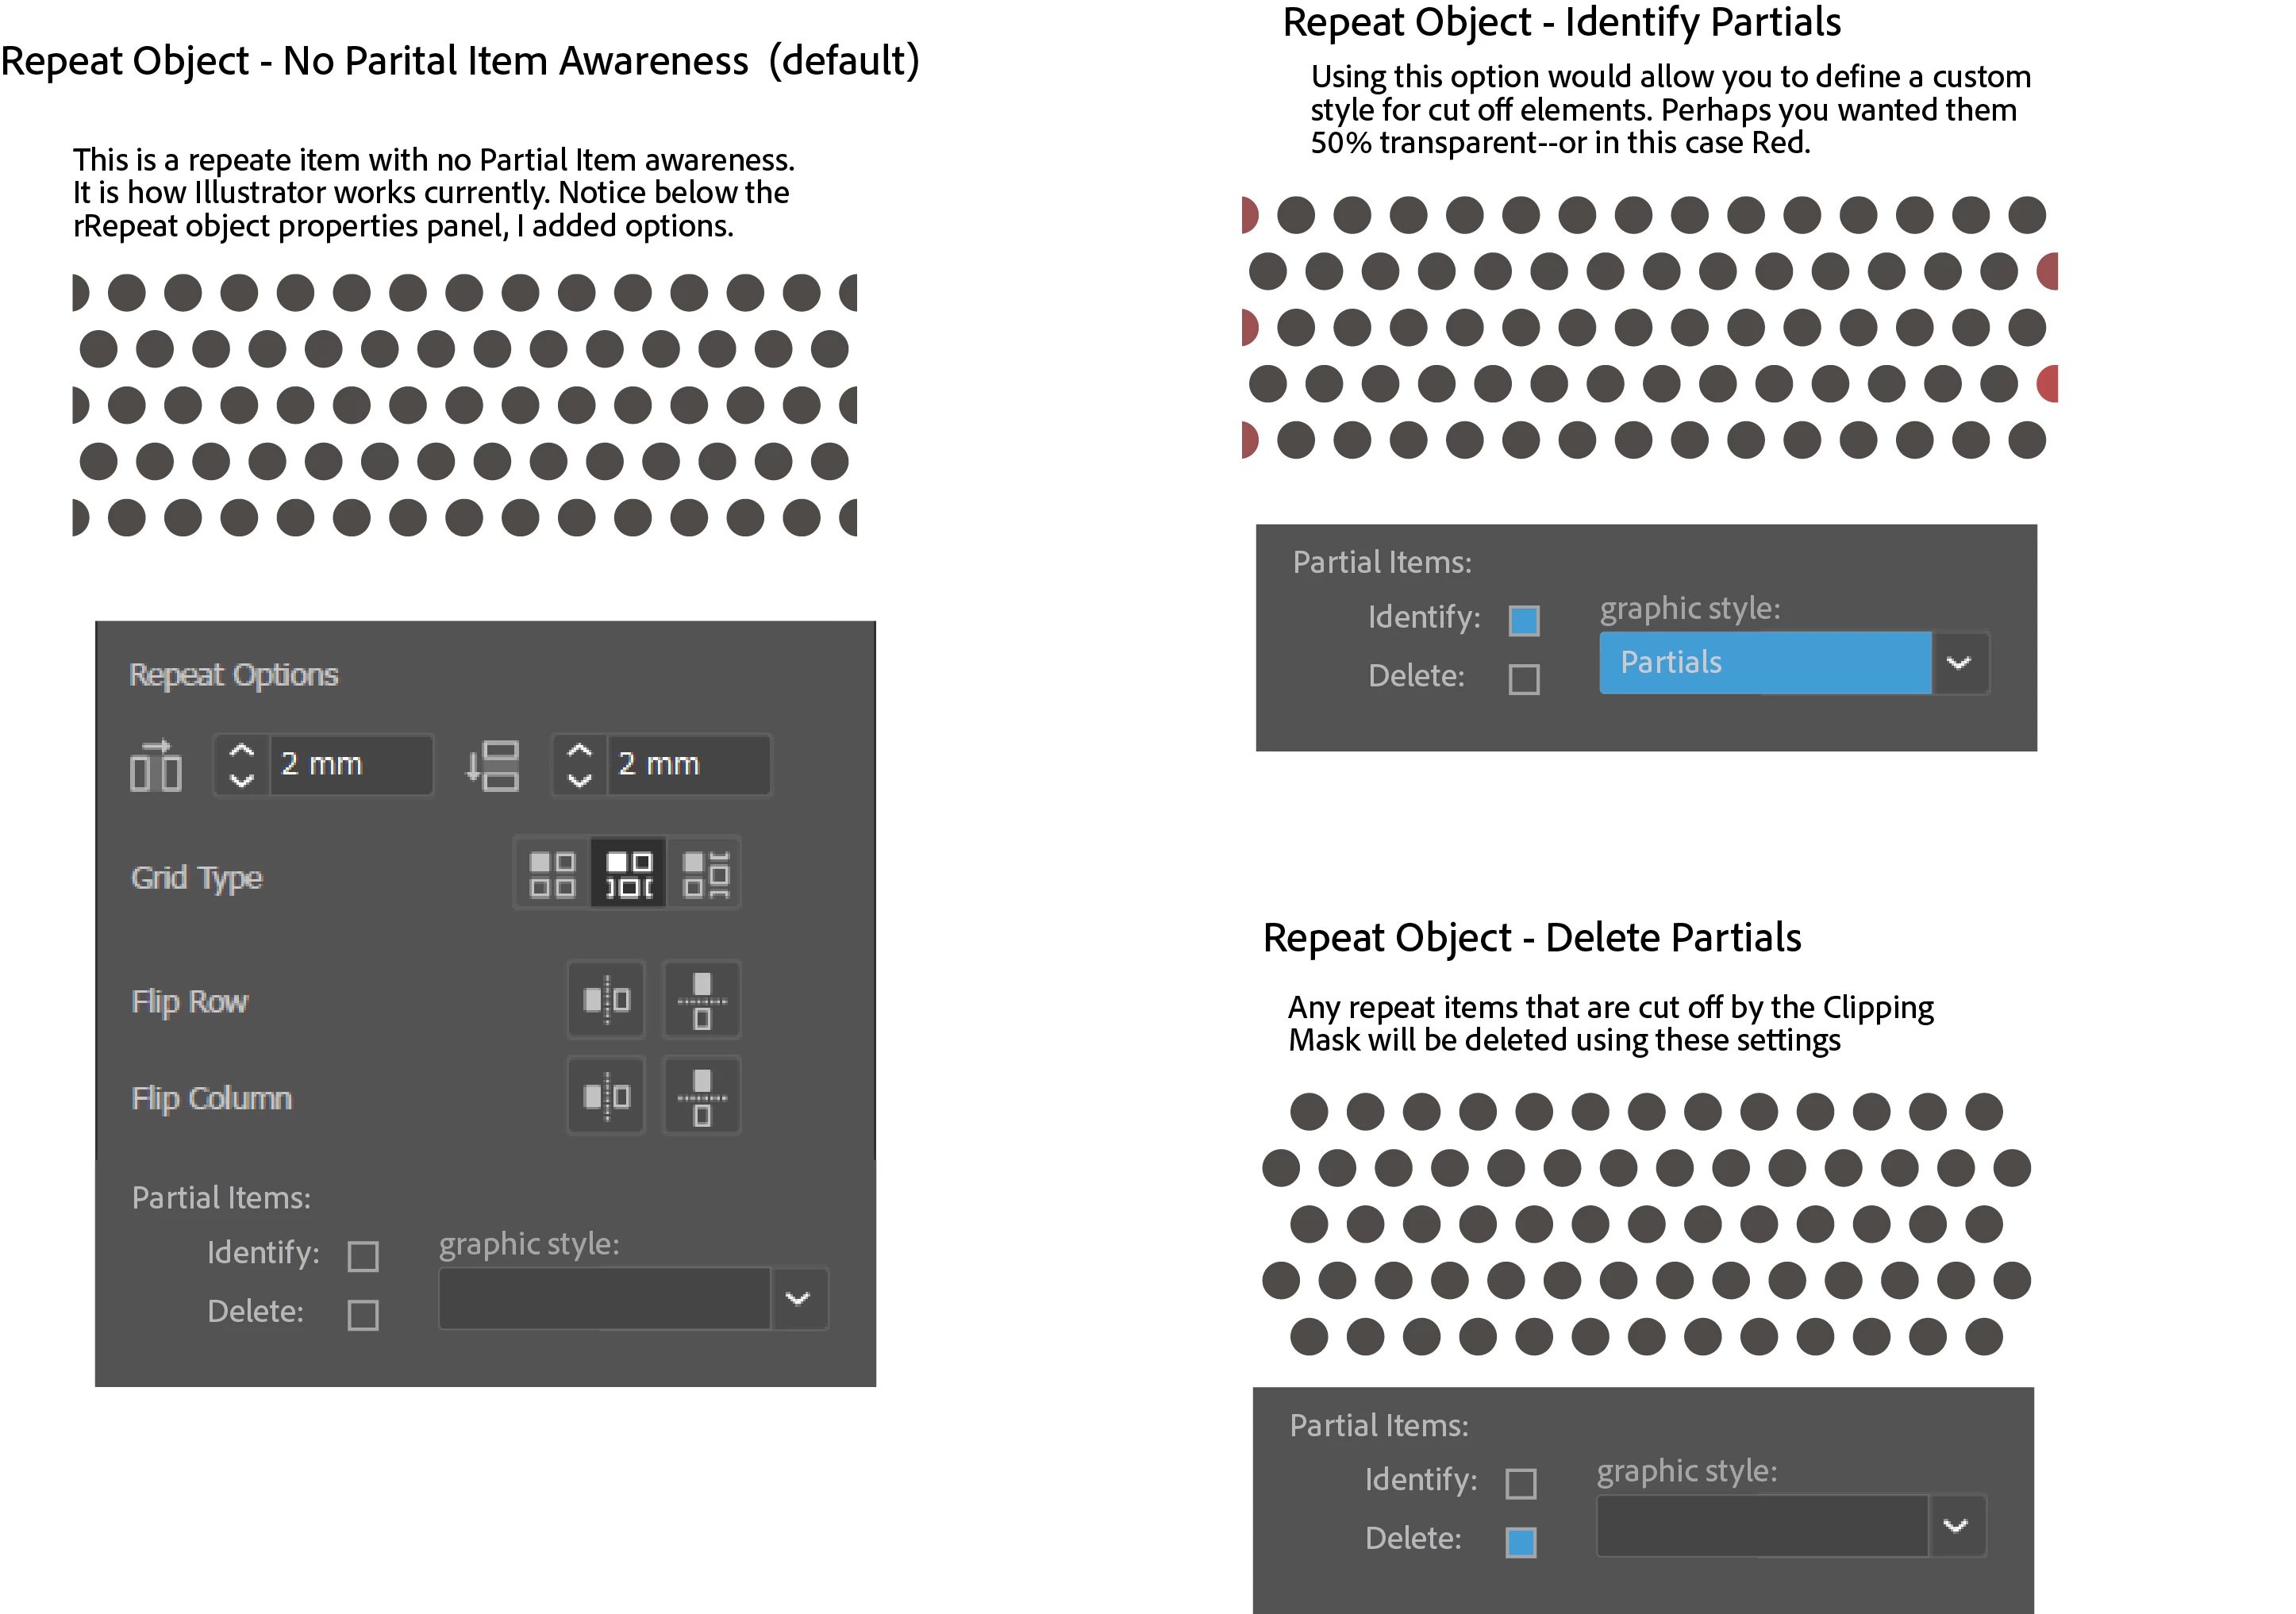Decrease vertical spacing with the down stepper
The height and width of the screenshot is (1614, 2296).
click(x=580, y=781)
